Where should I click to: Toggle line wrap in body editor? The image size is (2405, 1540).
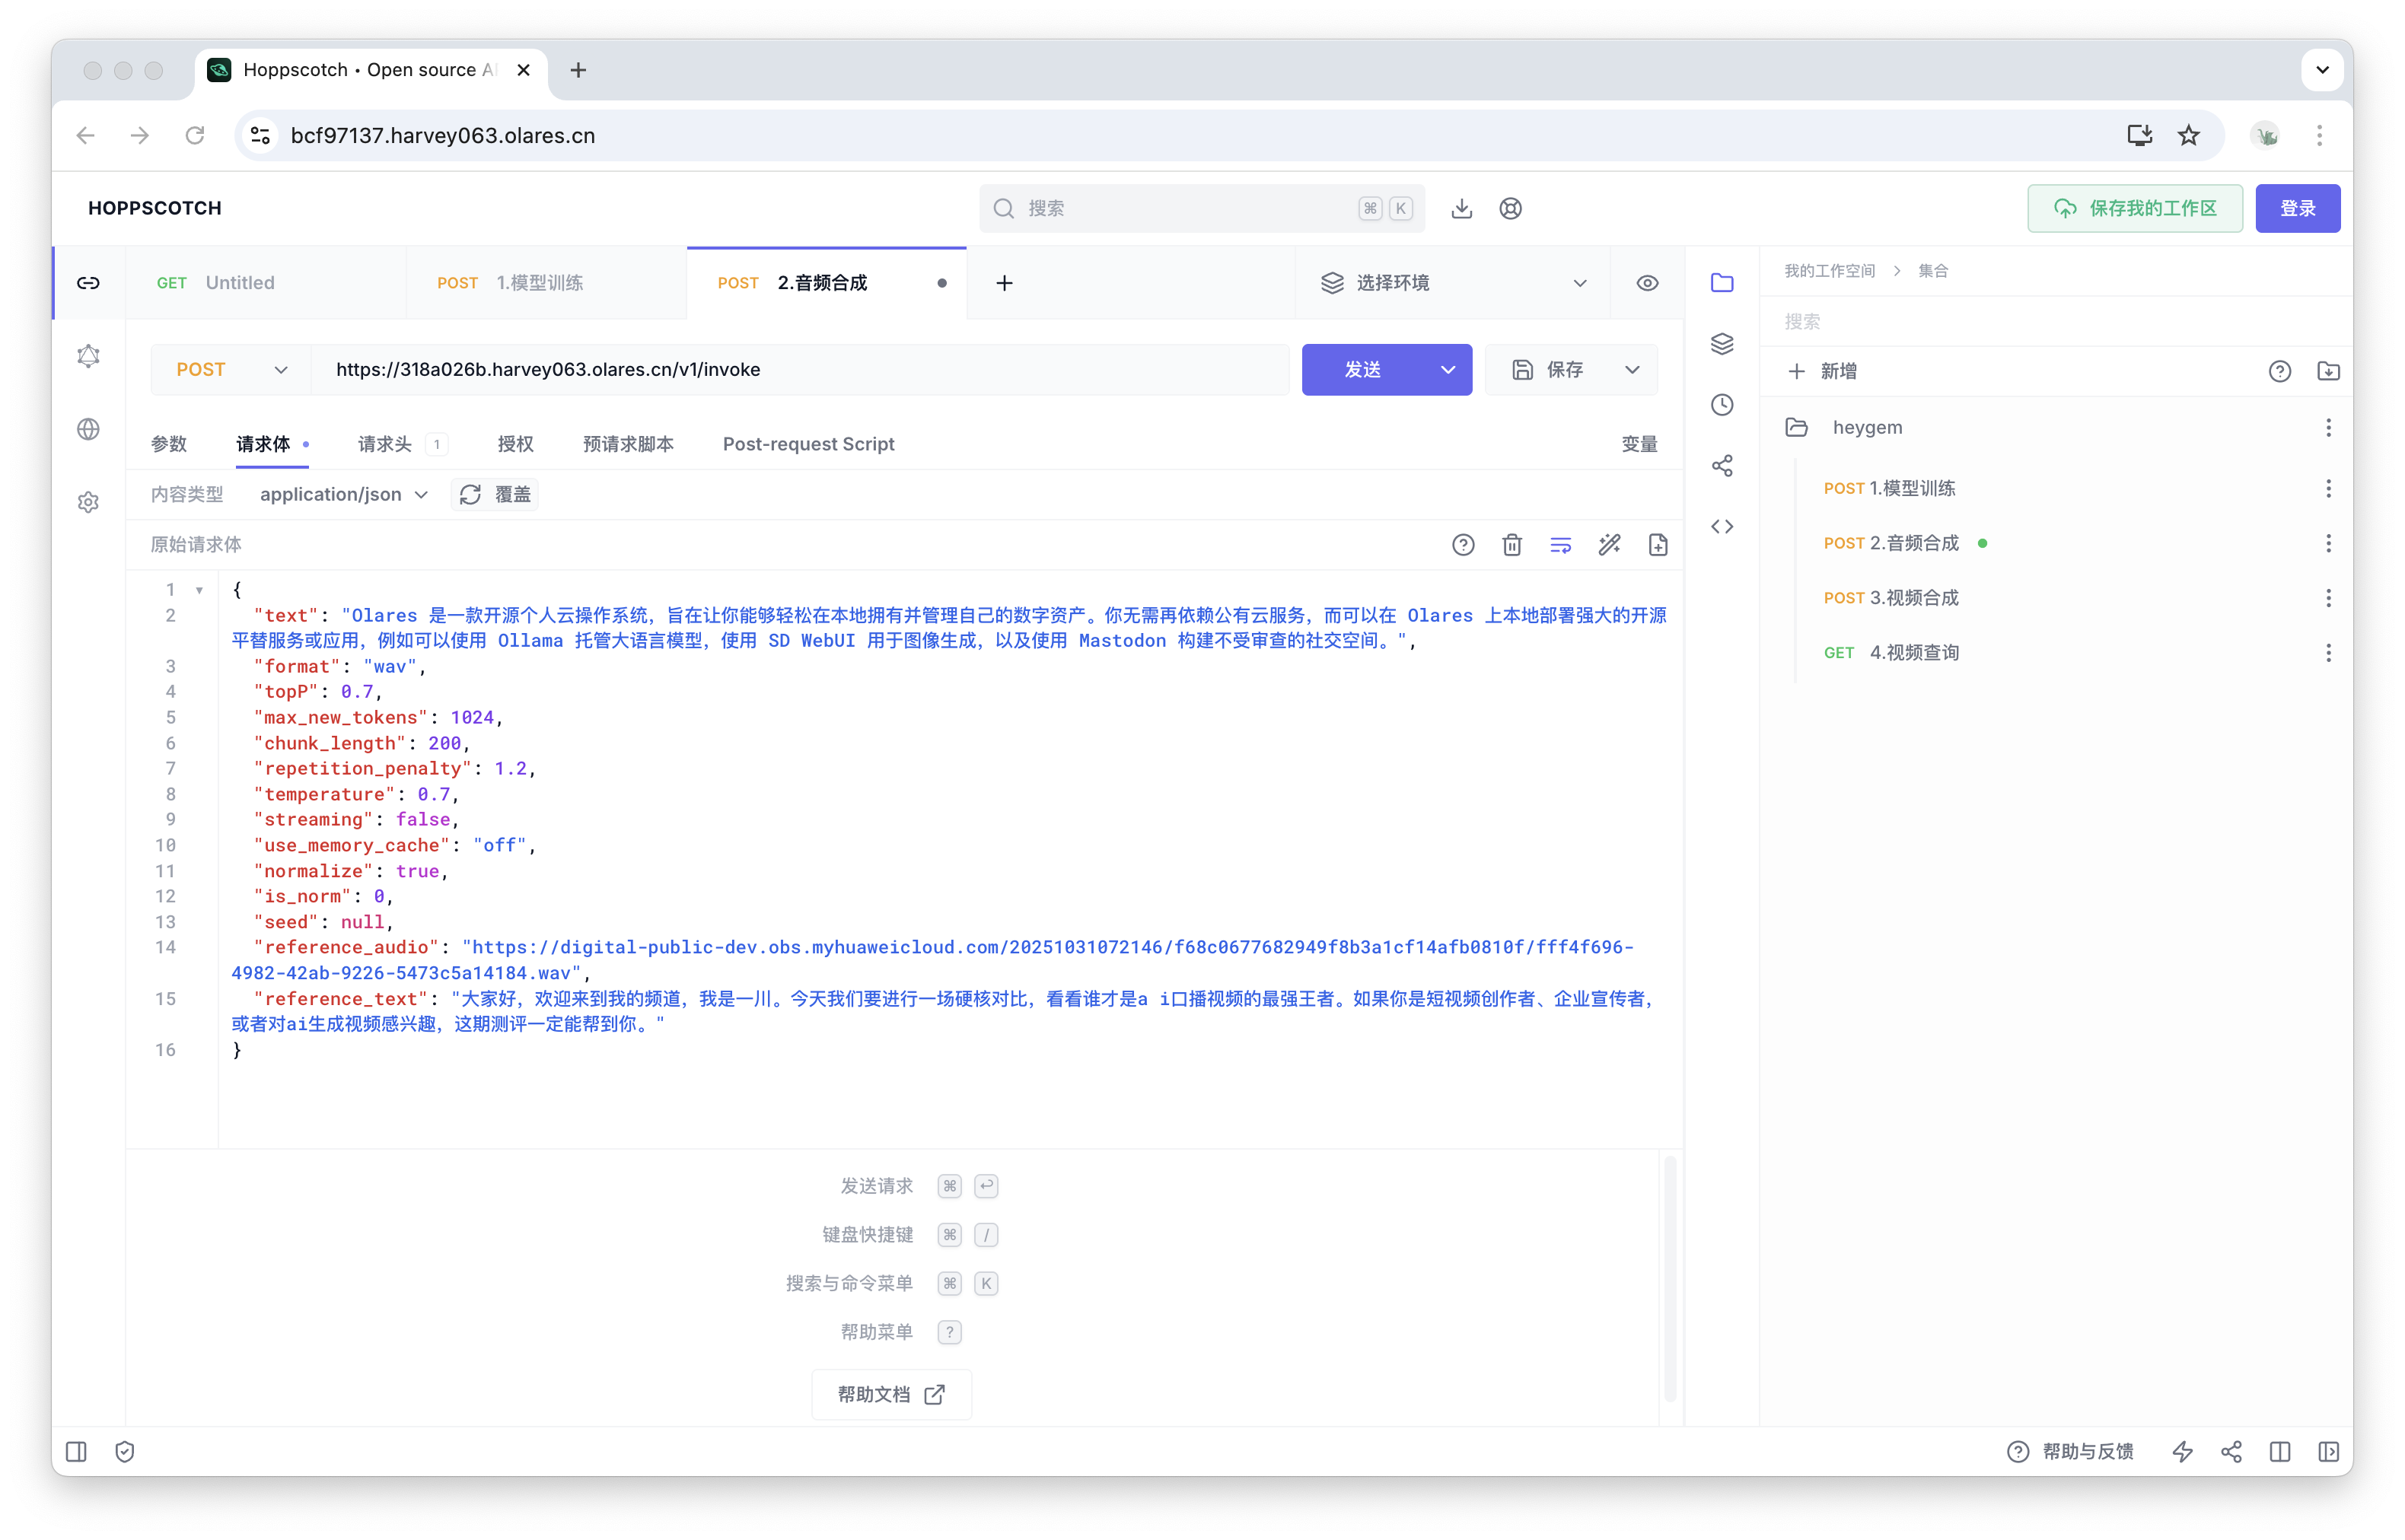[1560, 545]
